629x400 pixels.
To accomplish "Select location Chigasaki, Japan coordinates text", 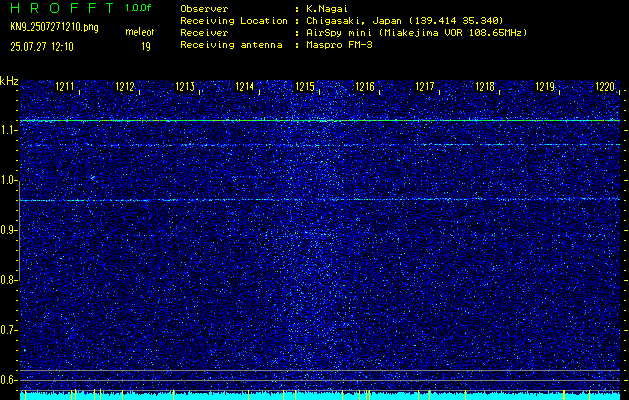I will (404, 21).
